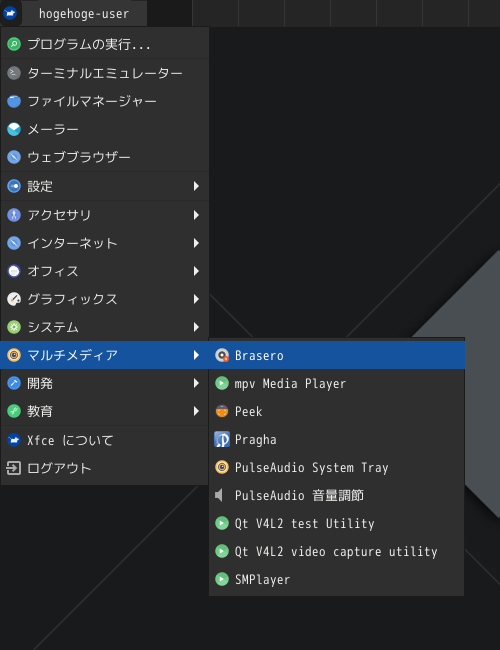The width and height of the screenshot is (500, 650).
Task: Expand the グラフィックス submenu arrow
Action: 196,299
